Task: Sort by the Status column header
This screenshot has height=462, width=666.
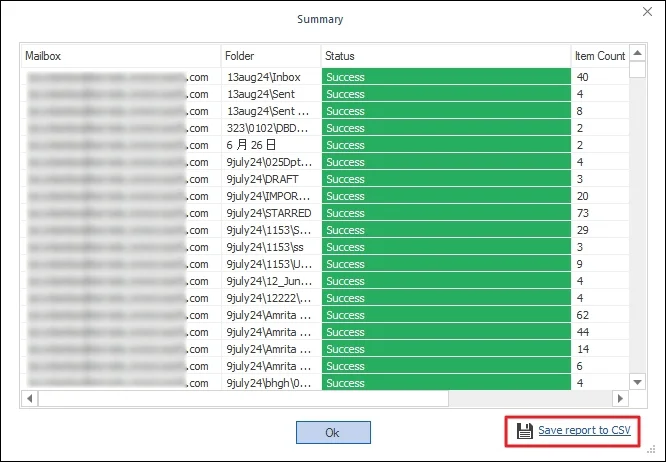Action: [x=446, y=56]
